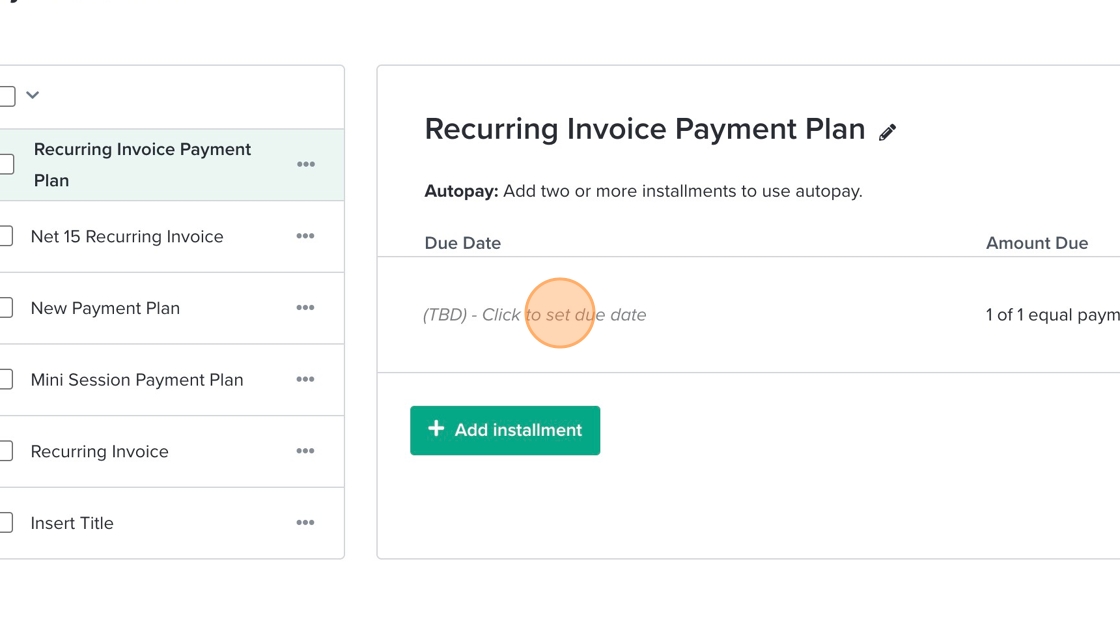Open three-dot menu for New Payment Plan

point(306,308)
